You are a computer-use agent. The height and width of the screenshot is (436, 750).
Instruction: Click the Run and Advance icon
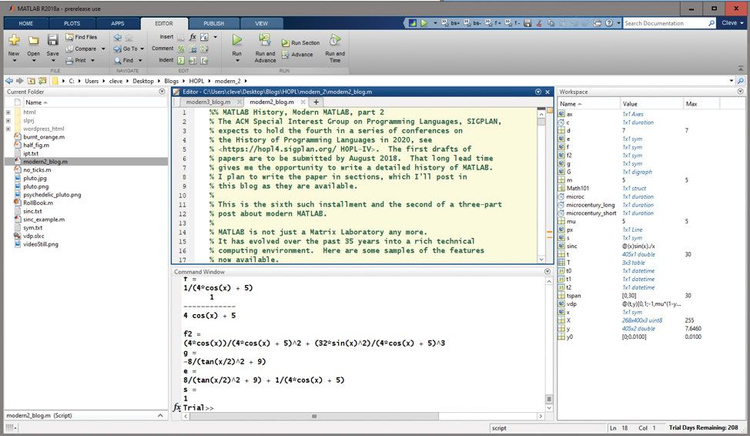tap(265, 40)
